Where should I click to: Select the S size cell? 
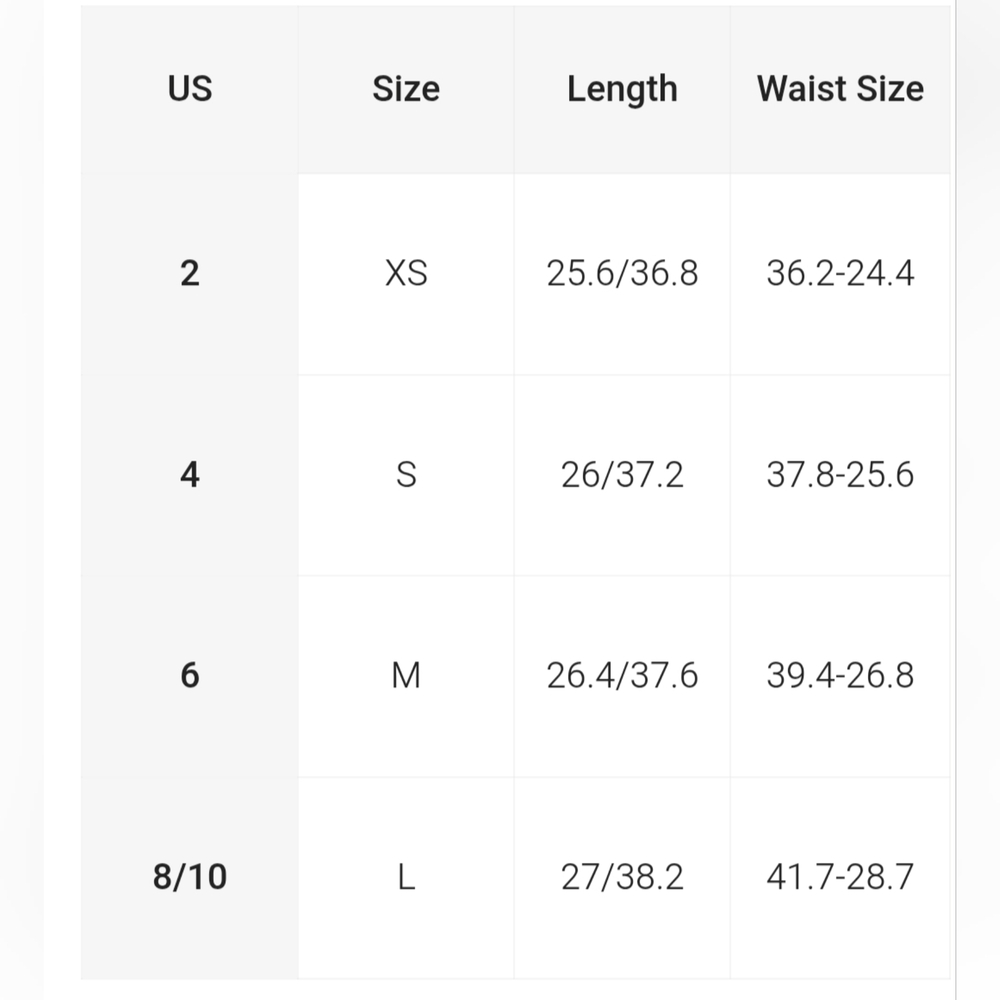(406, 474)
